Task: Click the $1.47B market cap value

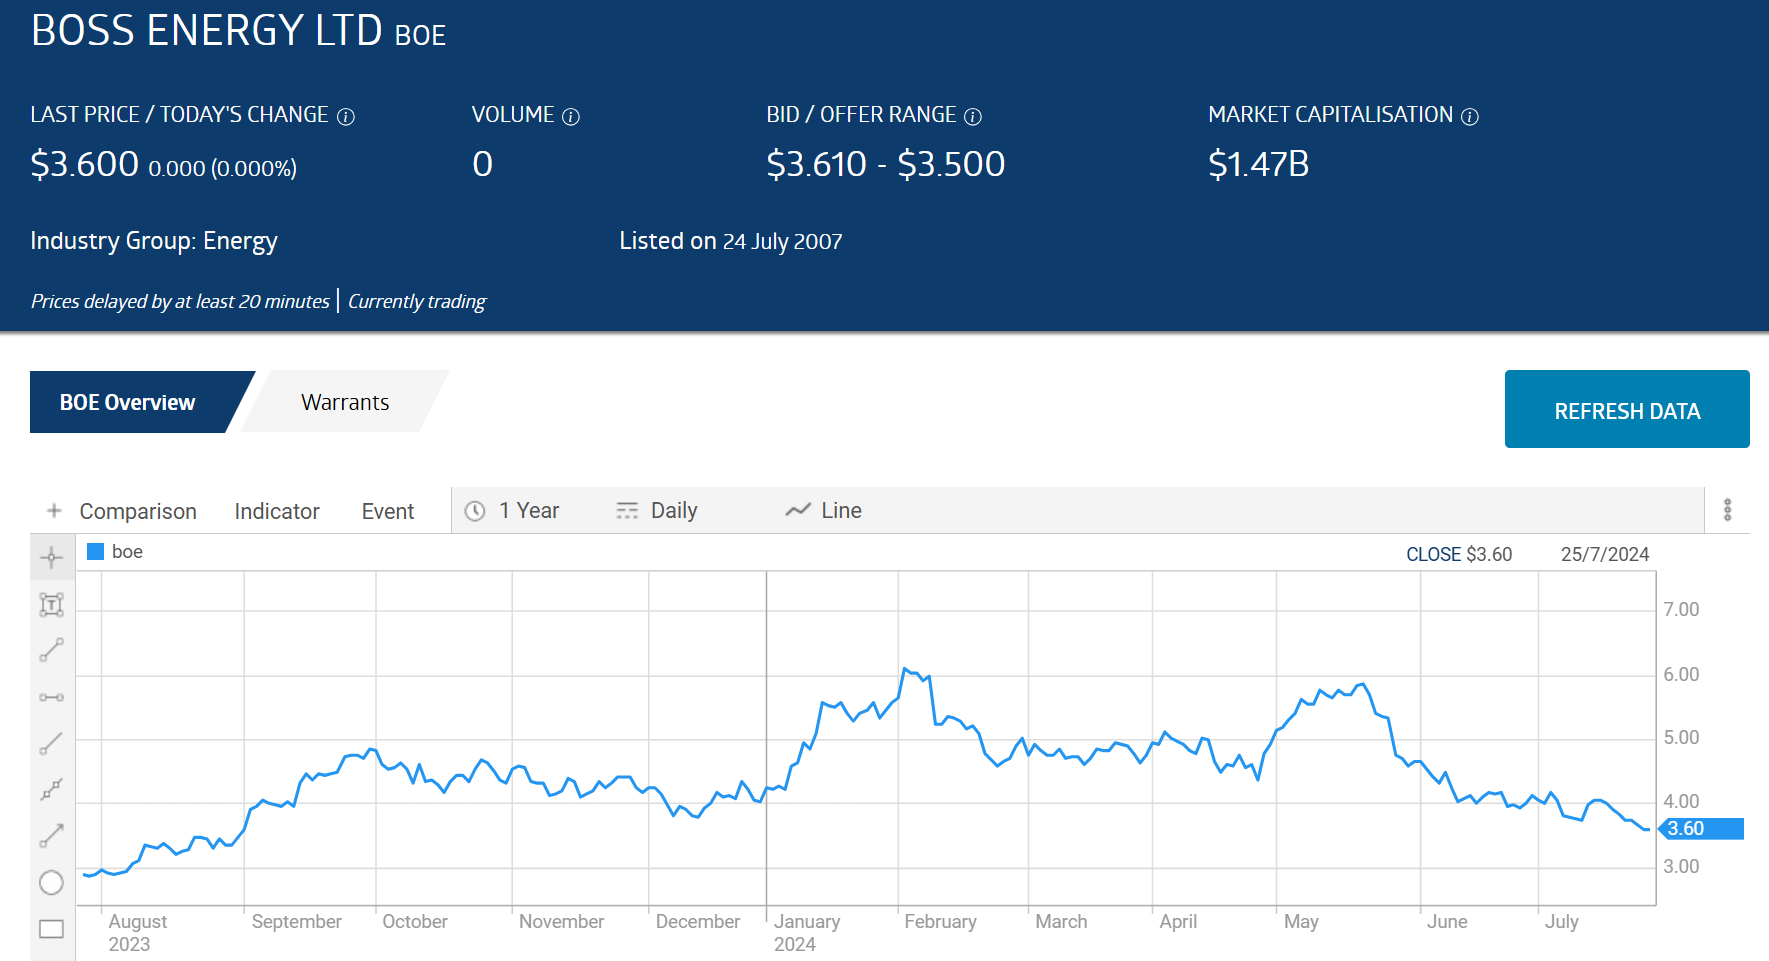Action: point(1259,164)
